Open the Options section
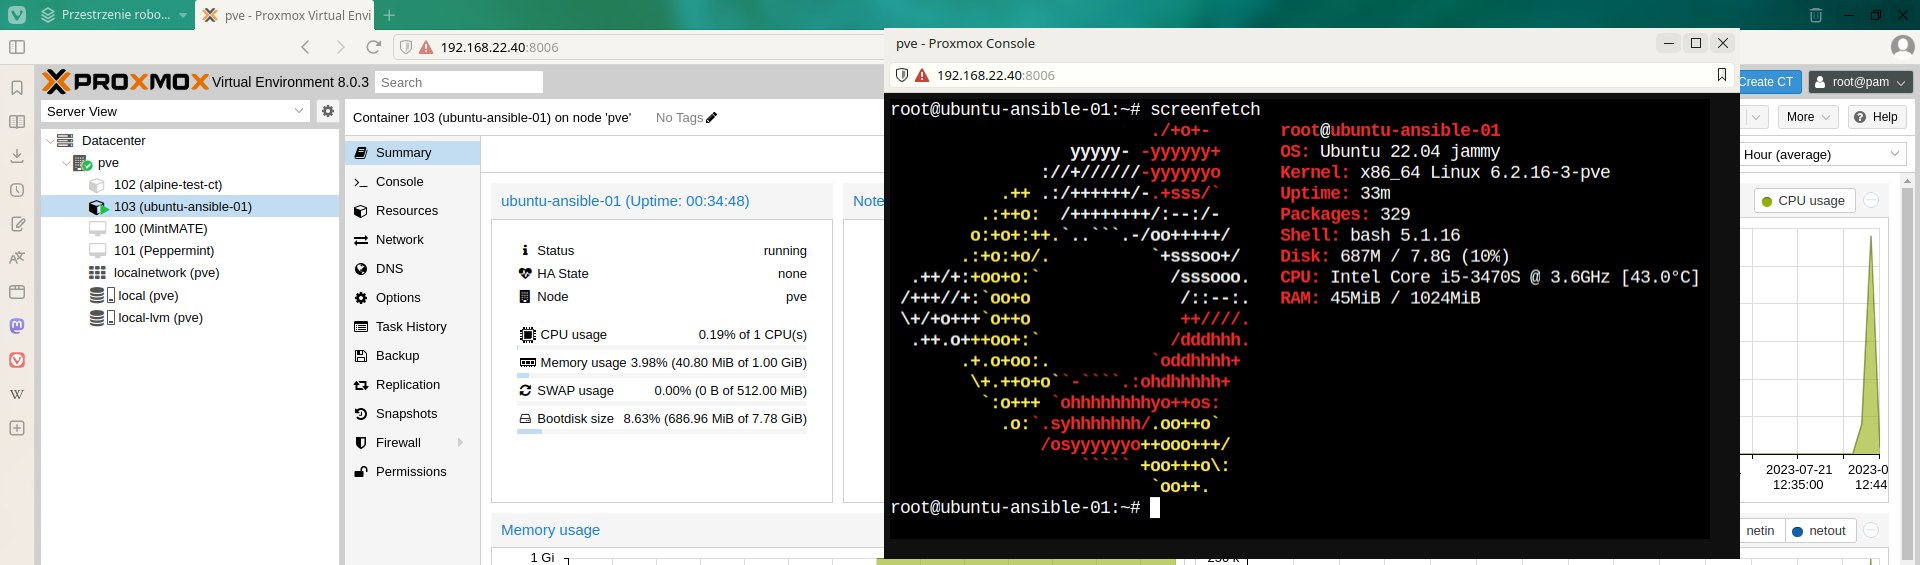 pyautogui.click(x=413, y=298)
